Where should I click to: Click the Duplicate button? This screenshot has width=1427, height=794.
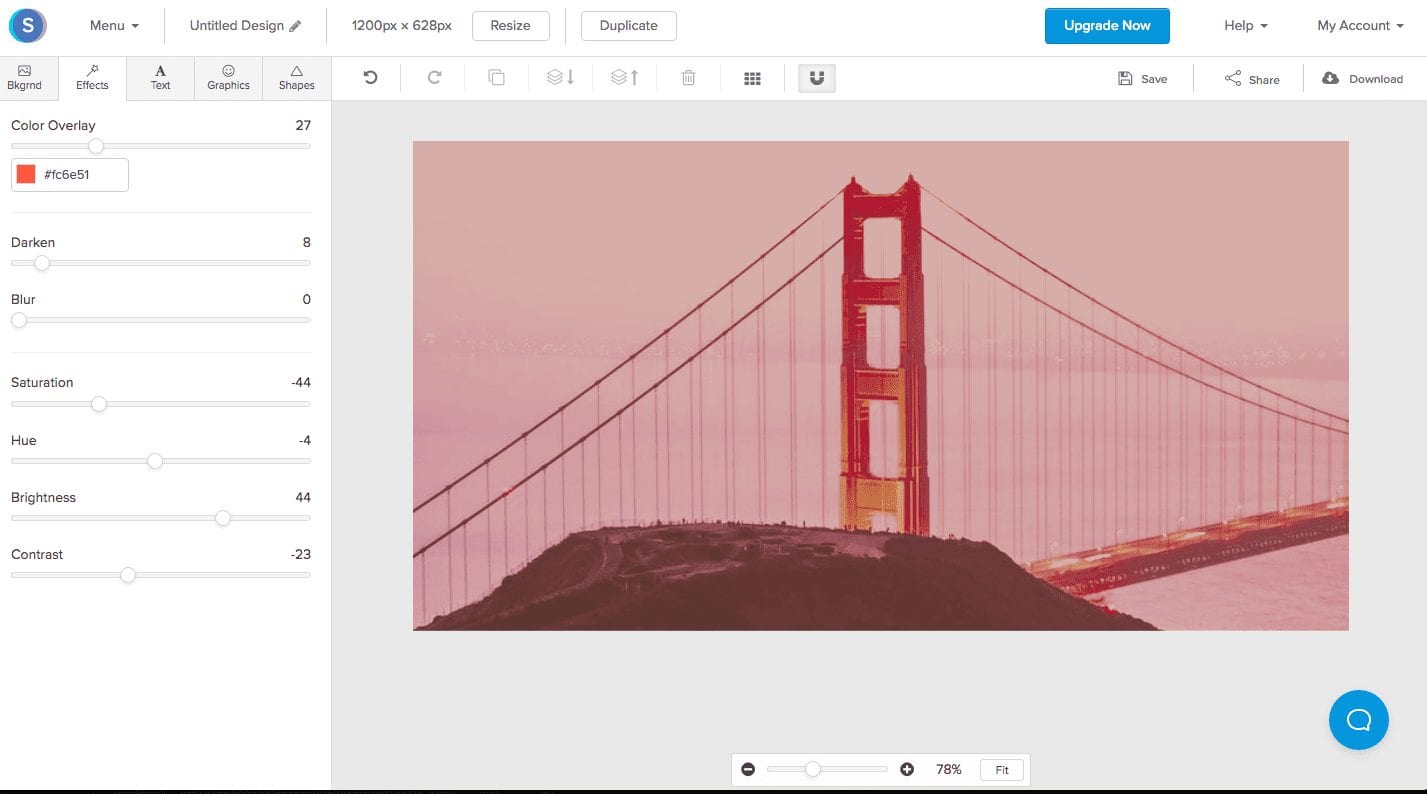coord(629,26)
